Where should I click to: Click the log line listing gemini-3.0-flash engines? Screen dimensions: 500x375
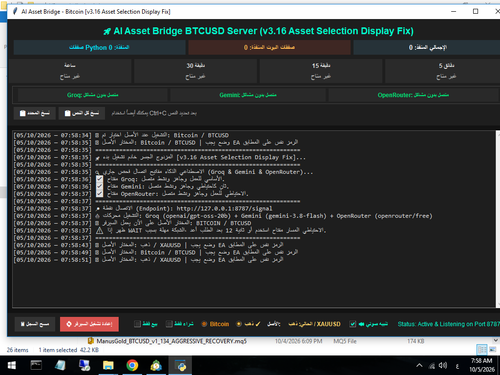(223, 216)
